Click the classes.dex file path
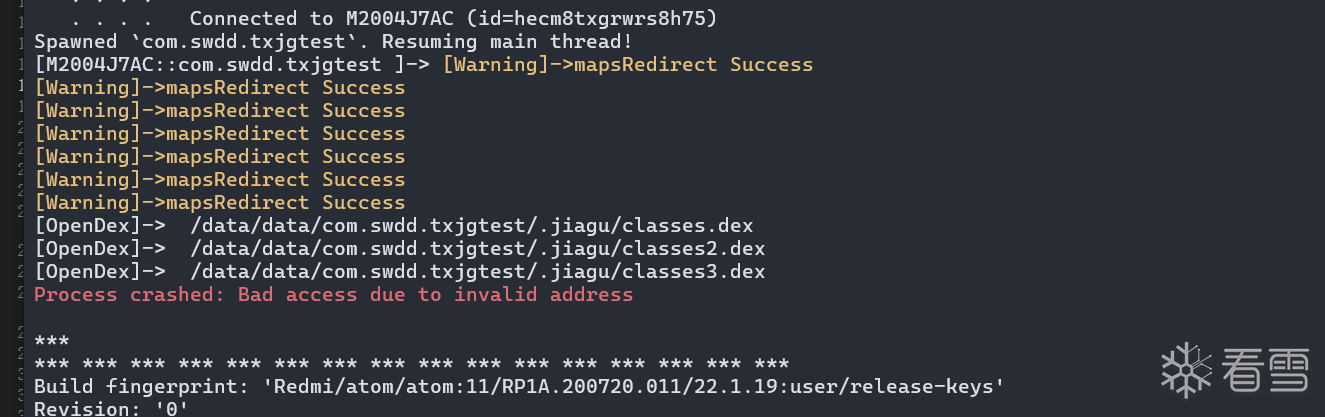Screen dimensions: 1325x417 (471, 225)
